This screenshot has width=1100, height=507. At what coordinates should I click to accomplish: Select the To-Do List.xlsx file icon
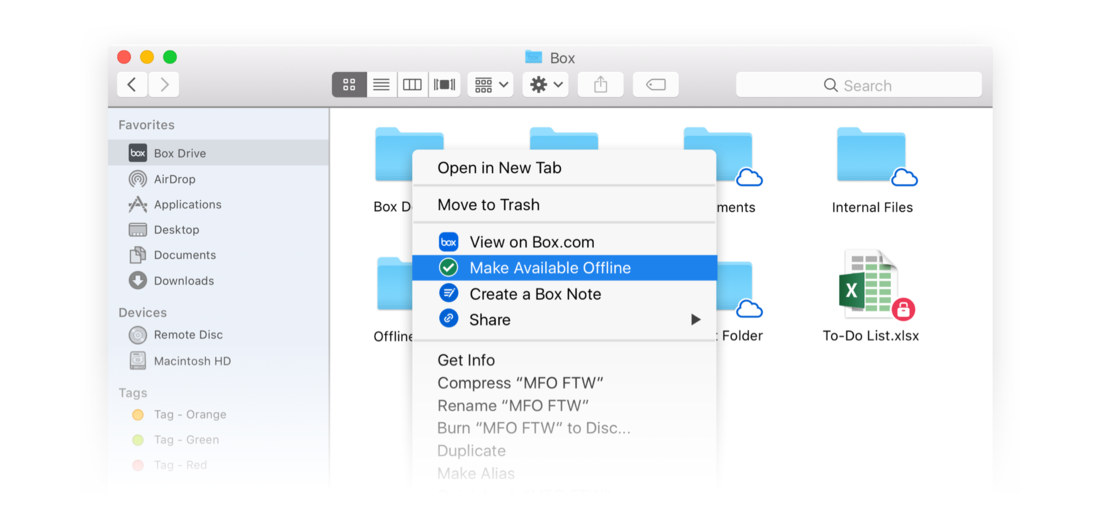pyautogui.click(x=870, y=285)
